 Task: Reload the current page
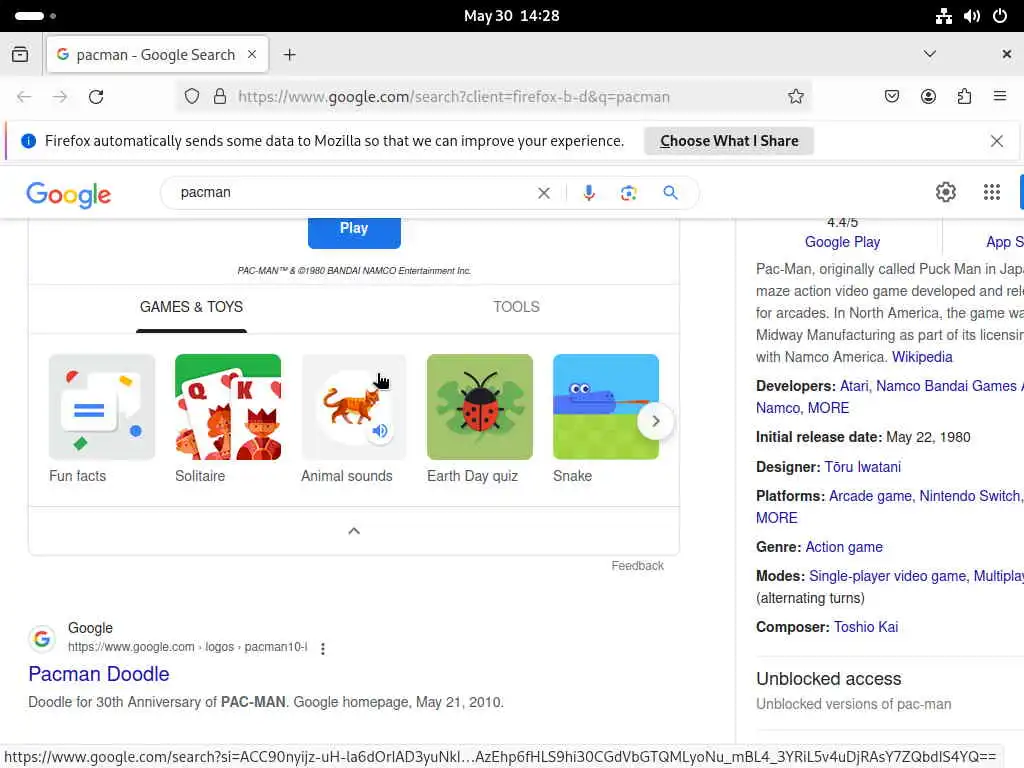click(x=96, y=97)
